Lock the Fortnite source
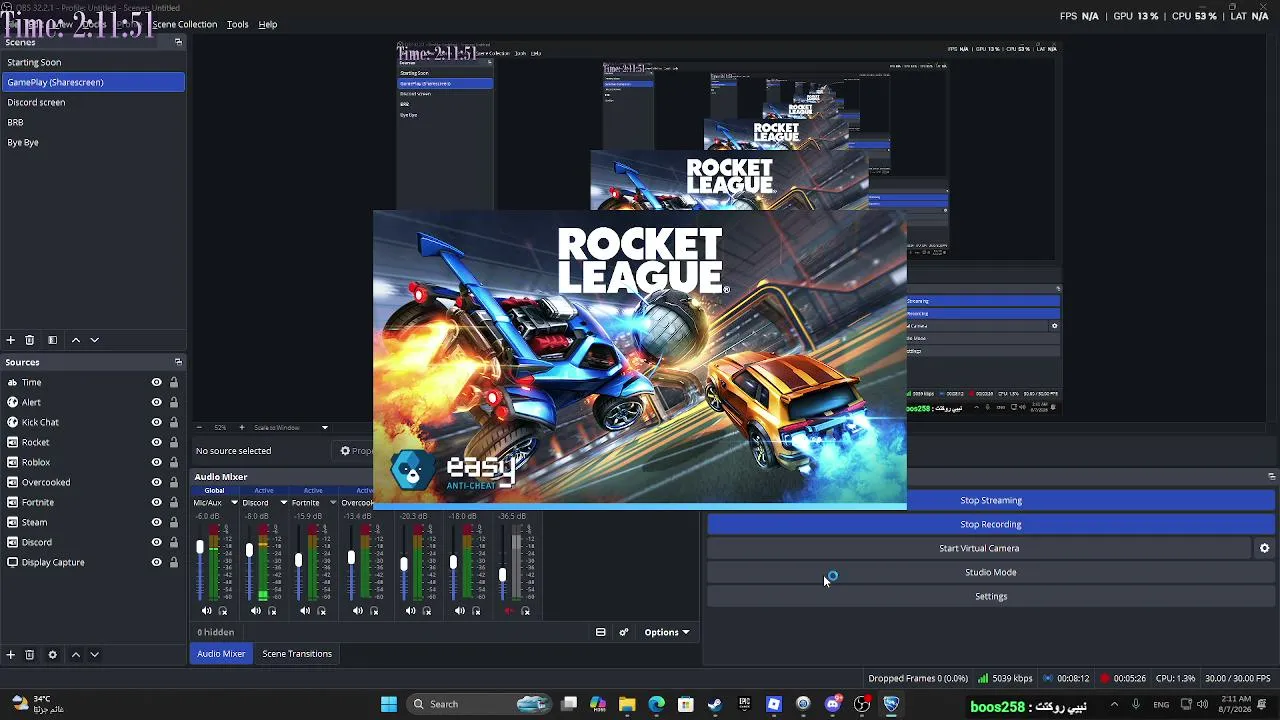 coord(174,502)
